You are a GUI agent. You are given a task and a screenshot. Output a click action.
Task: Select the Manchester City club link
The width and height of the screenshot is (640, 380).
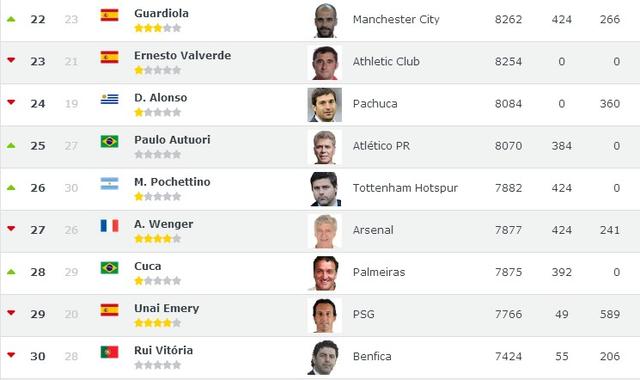tap(396, 19)
